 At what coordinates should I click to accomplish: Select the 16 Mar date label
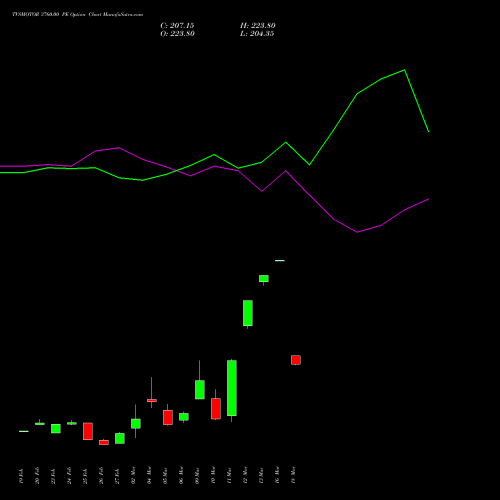pos(277,475)
